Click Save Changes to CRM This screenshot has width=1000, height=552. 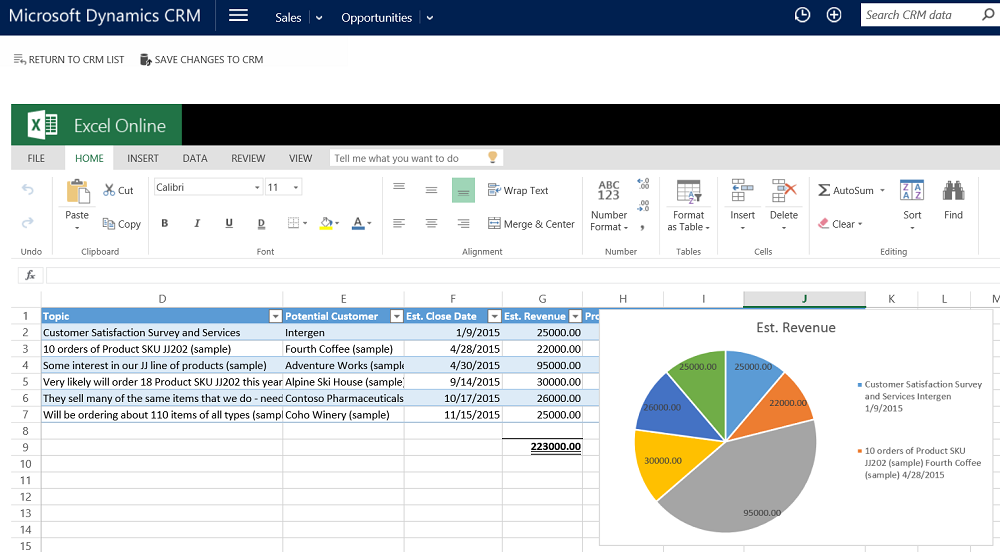pos(201,60)
